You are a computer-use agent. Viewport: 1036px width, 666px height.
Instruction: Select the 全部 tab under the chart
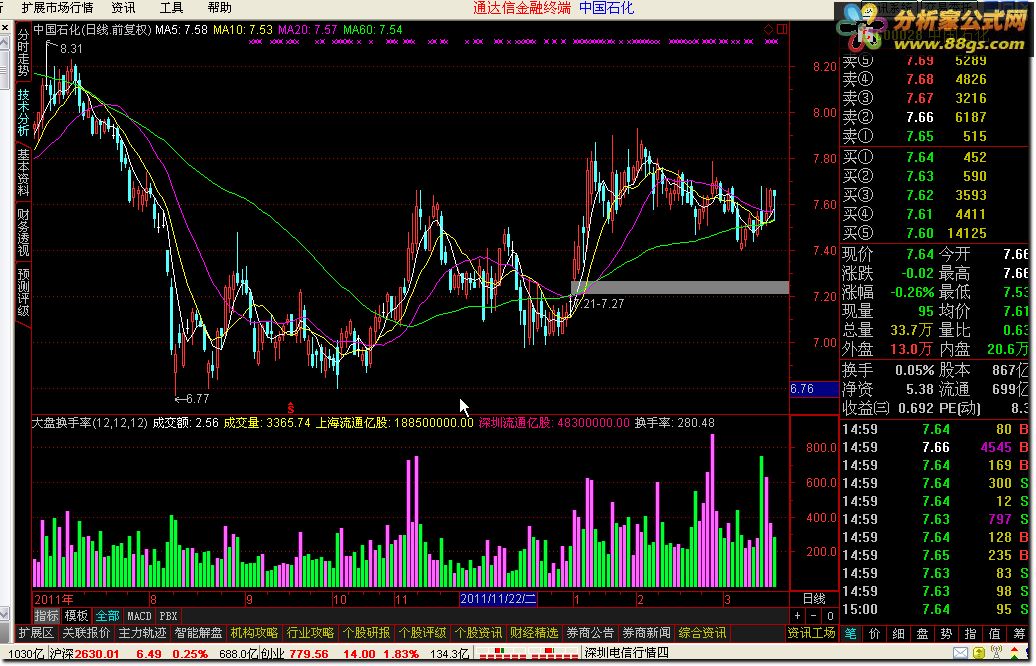click(x=107, y=616)
